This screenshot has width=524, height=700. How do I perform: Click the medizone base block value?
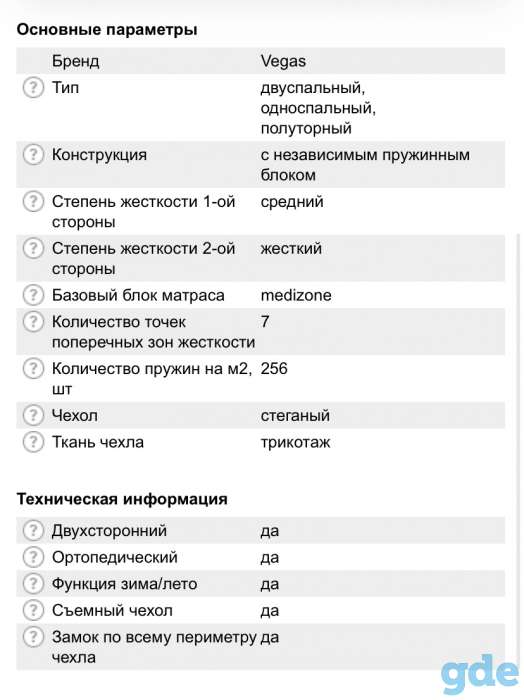point(296,295)
